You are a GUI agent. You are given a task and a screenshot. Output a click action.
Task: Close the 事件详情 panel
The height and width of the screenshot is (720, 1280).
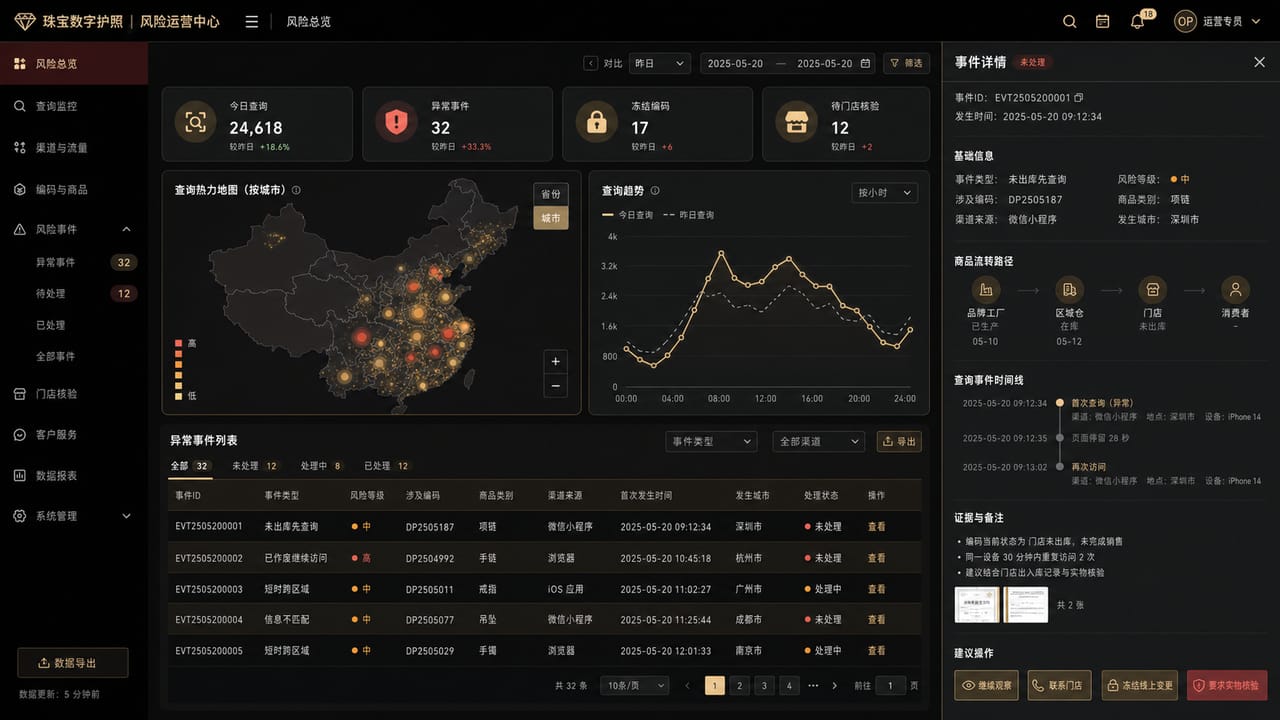tap(1259, 62)
